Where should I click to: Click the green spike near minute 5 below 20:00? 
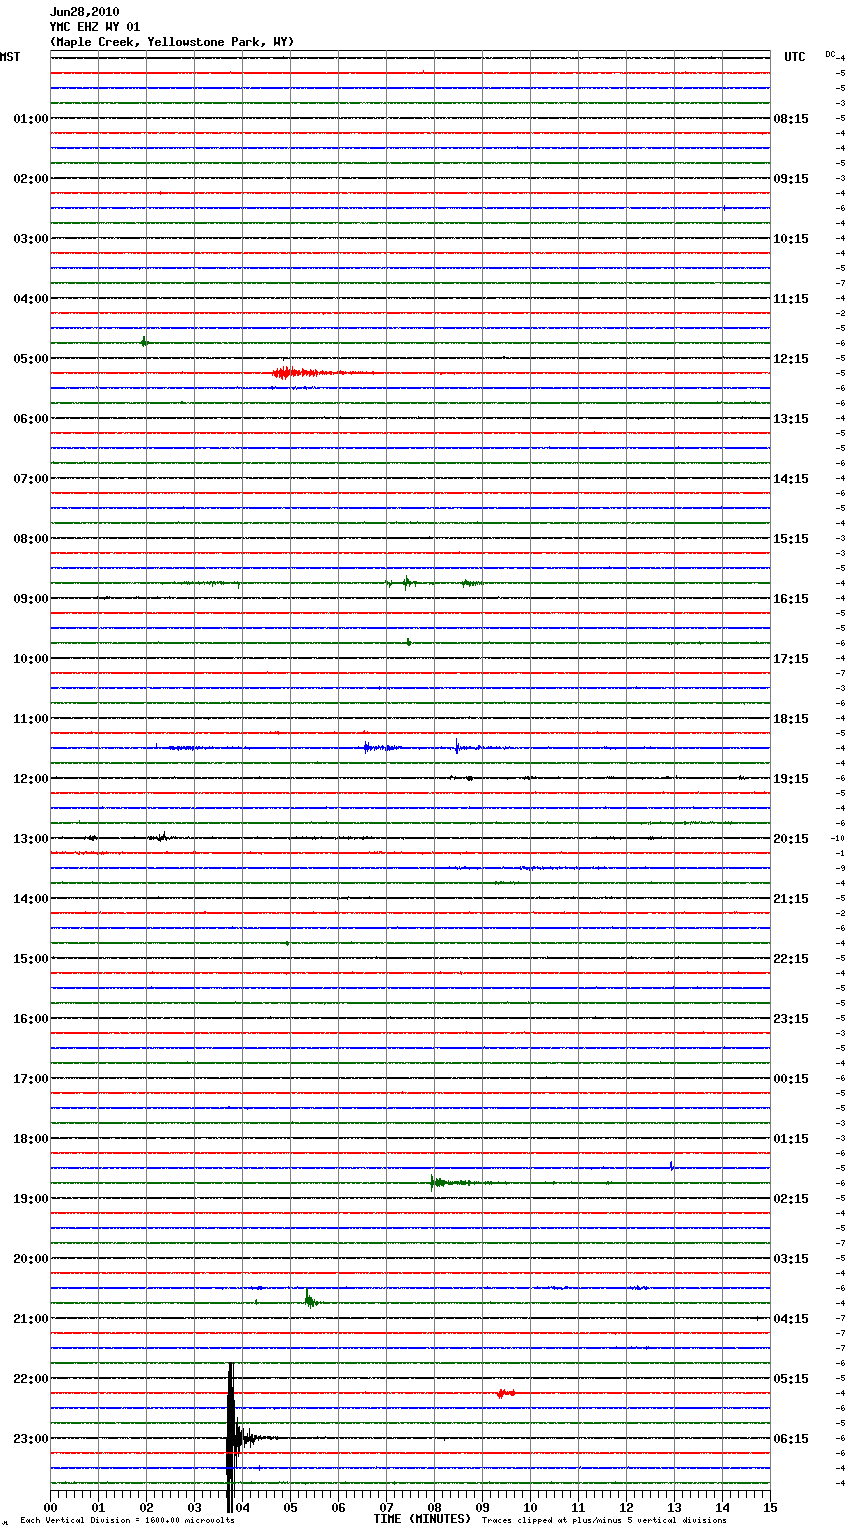[x=310, y=1300]
